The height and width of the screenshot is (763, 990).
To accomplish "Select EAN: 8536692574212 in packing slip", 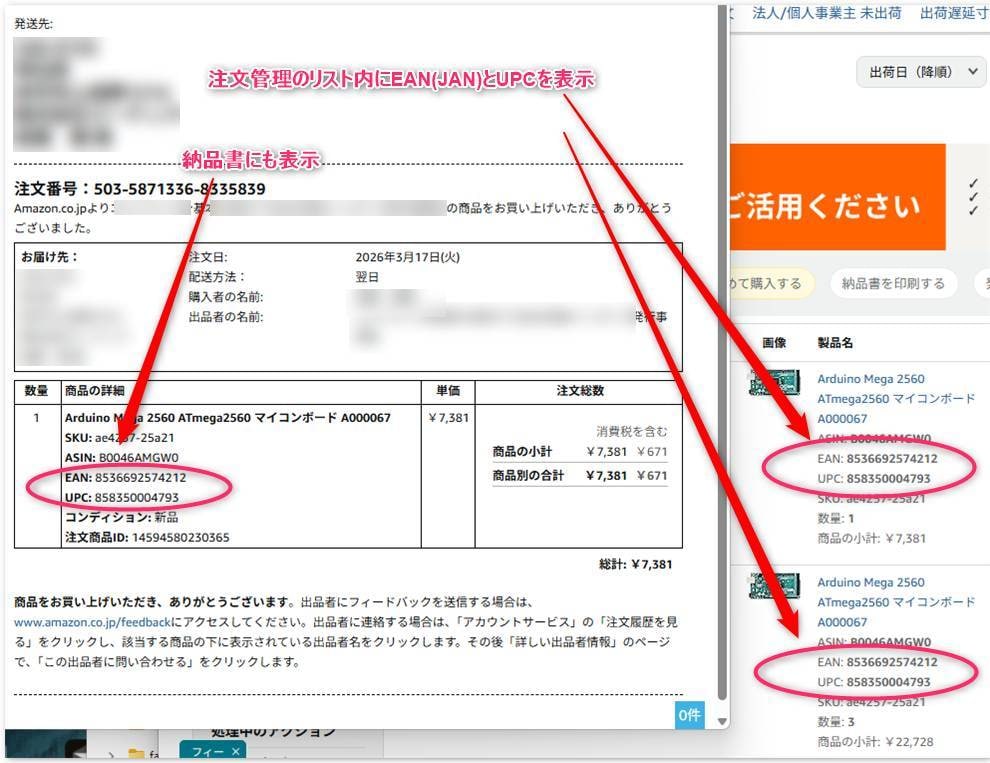I will 125,478.
